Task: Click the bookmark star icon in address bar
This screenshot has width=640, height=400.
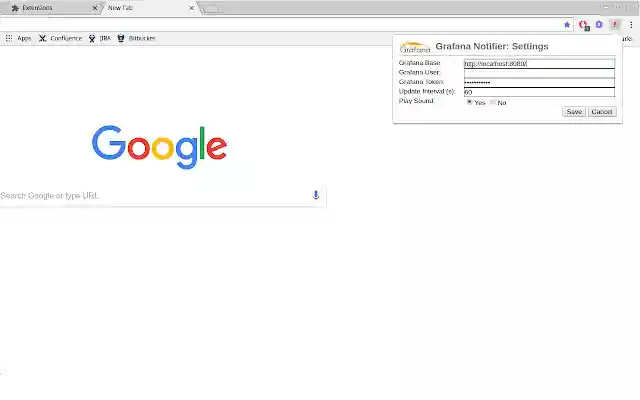Action: (567, 25)
